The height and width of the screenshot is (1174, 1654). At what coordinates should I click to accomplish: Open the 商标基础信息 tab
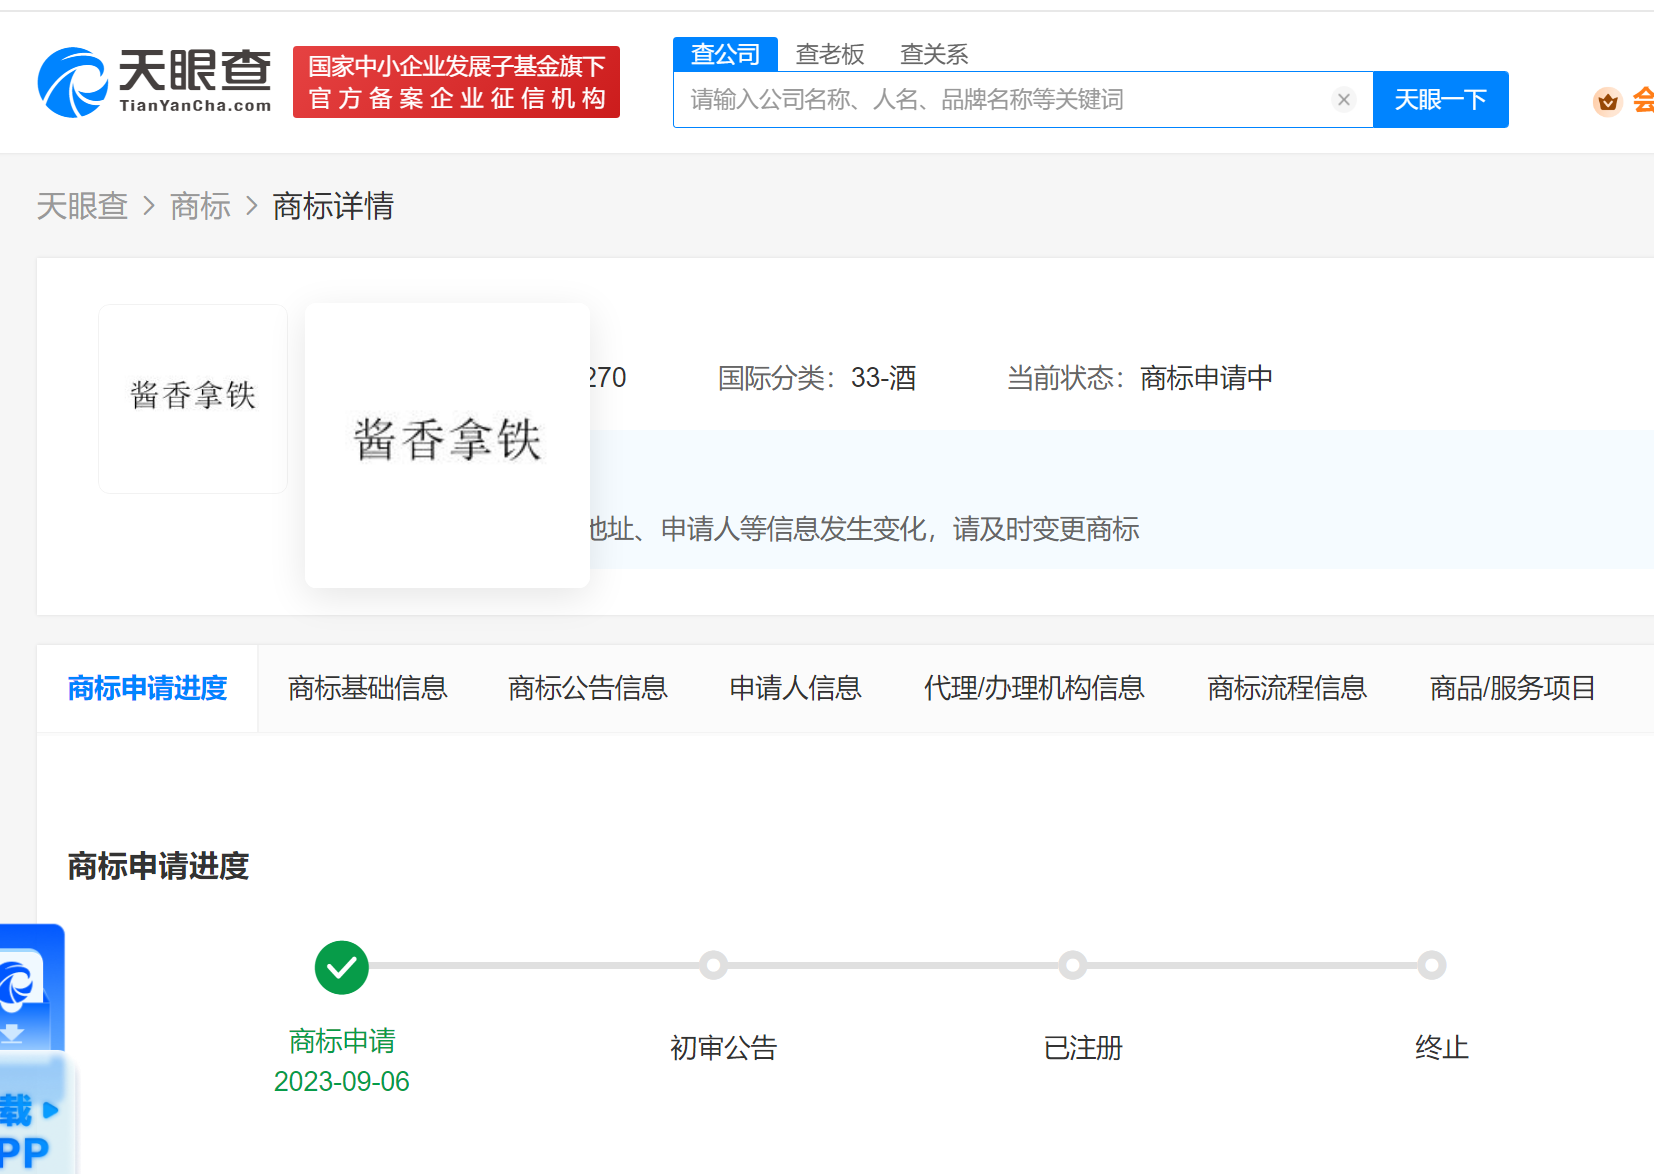tap(367, 688)
